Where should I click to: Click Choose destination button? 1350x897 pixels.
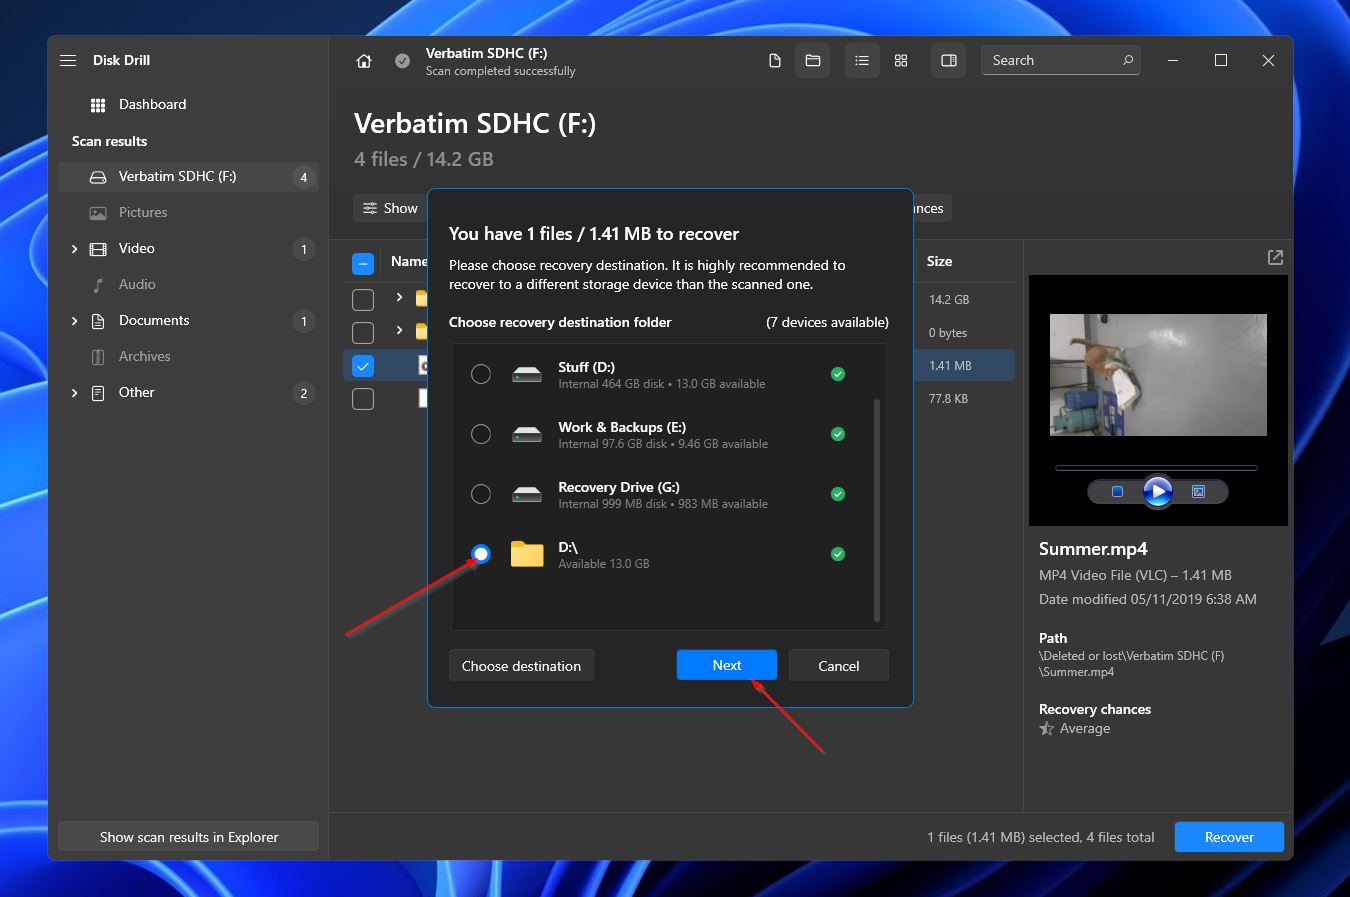click(521, 666)
